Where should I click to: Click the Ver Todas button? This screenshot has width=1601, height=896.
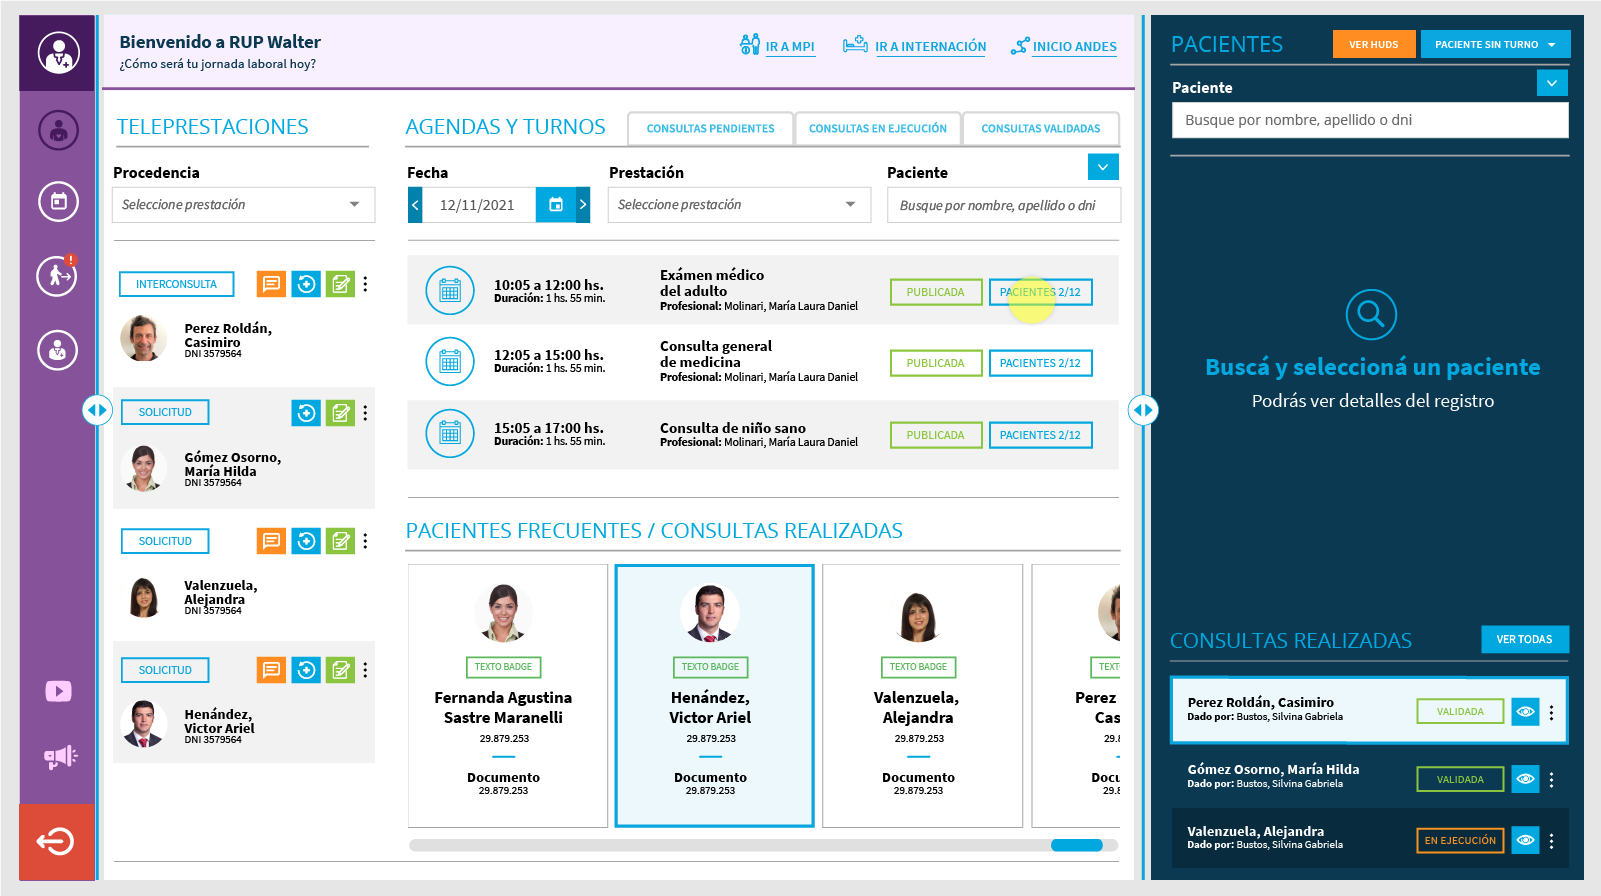(x=1524, y=639)
